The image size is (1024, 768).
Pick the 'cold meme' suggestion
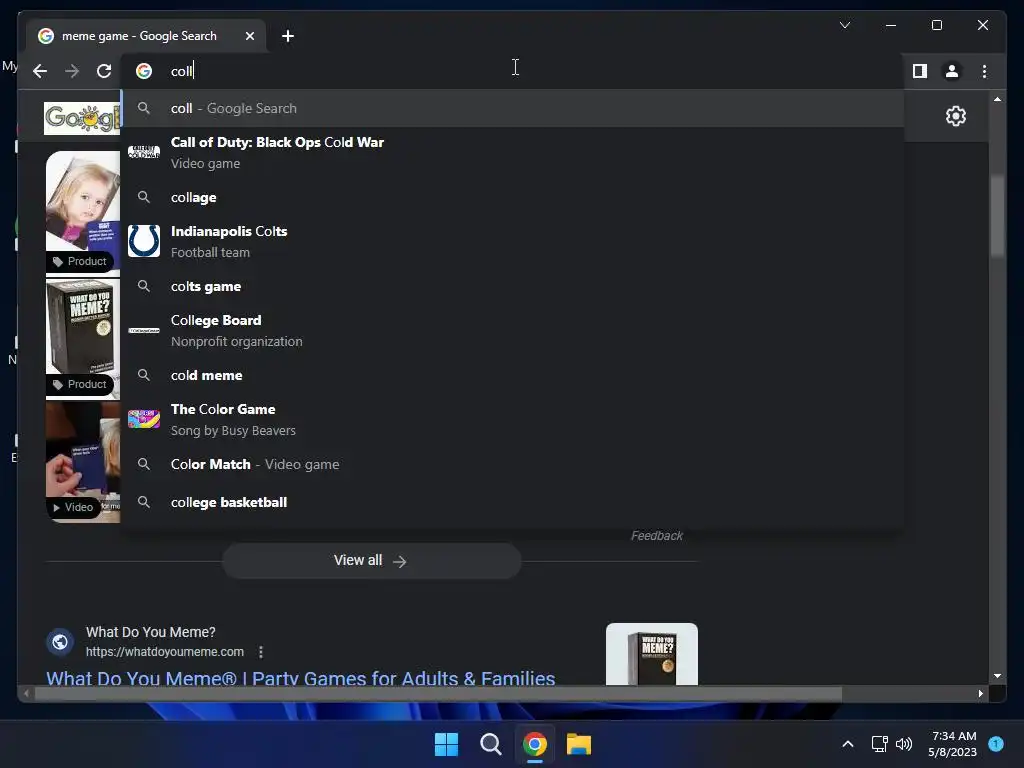coord(513,375)
